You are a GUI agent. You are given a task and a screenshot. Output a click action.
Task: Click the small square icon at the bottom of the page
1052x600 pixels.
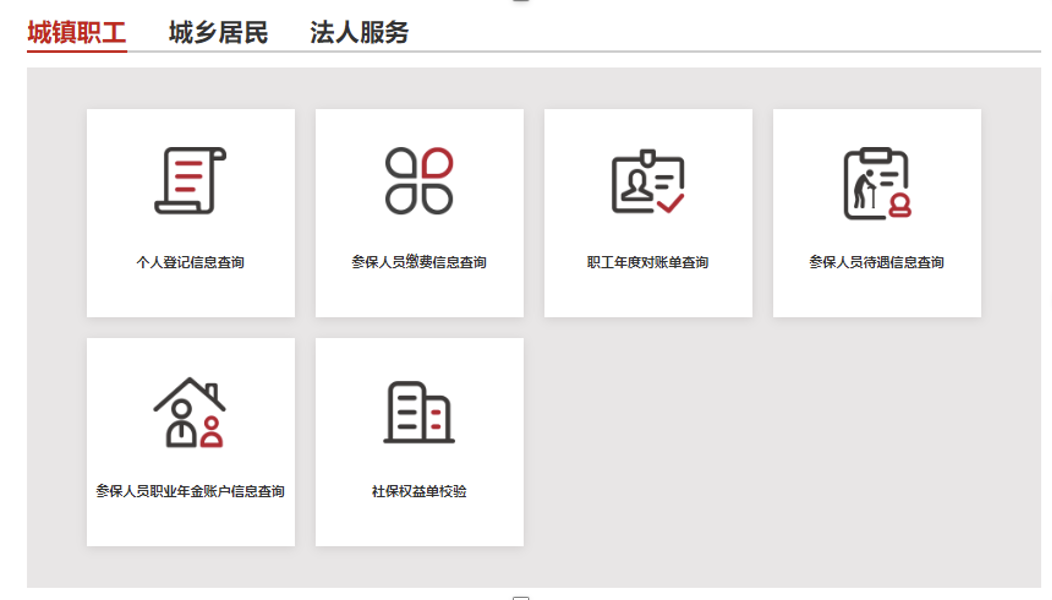pyautogui.click(x=521, y=596)
